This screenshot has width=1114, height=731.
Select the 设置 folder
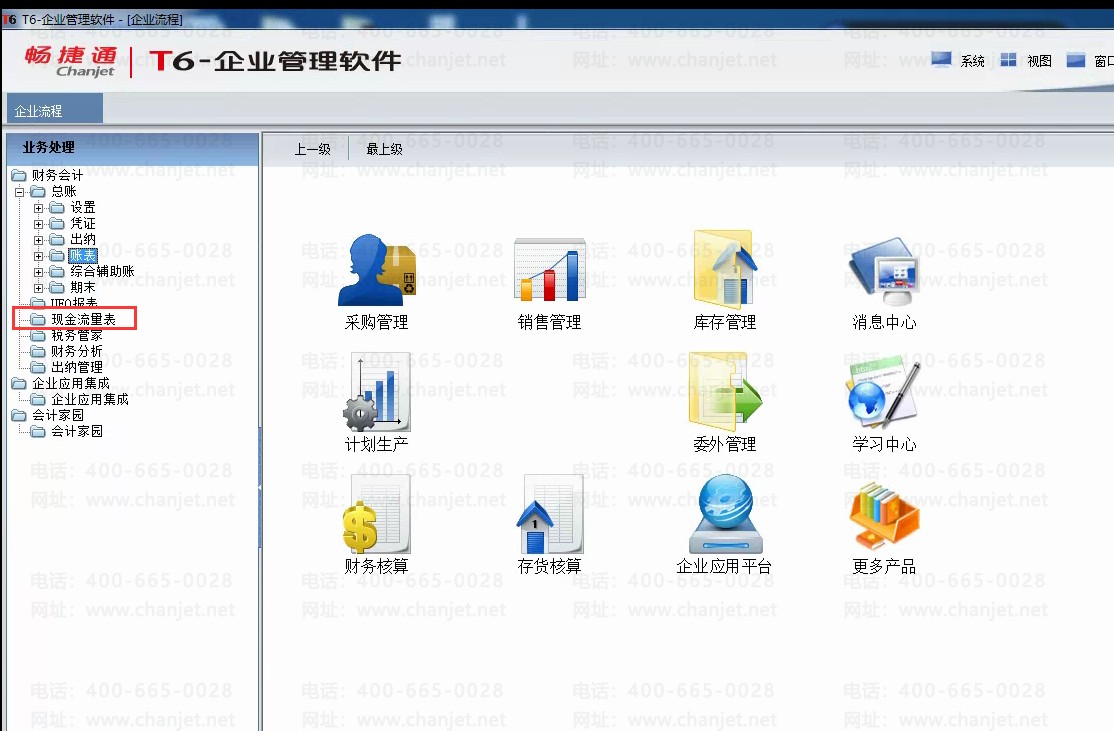click(x=82, y=207)
